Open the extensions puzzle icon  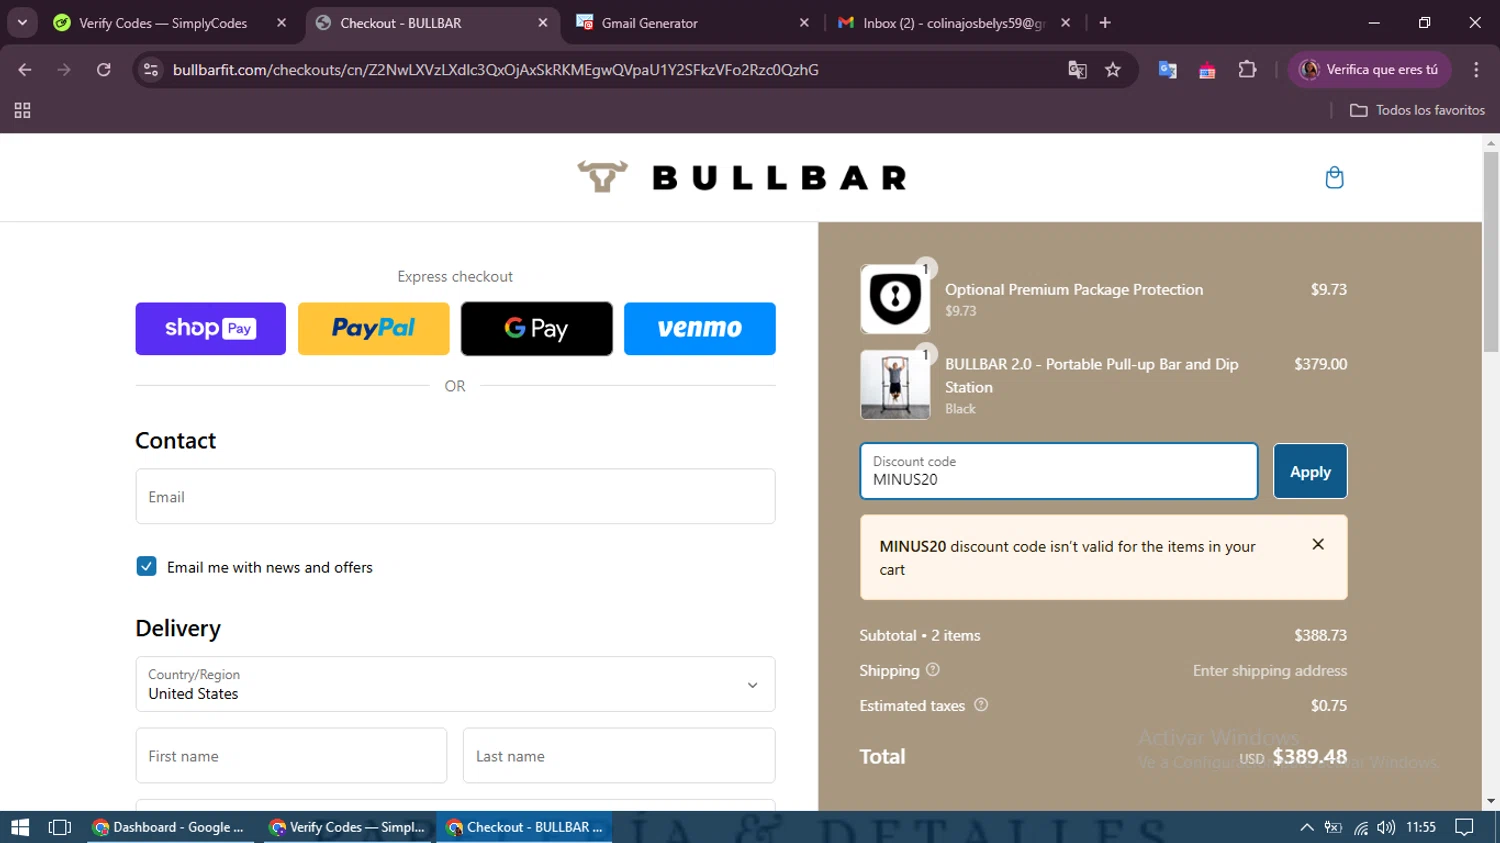pyautogui.click(x=1247, y=70)
